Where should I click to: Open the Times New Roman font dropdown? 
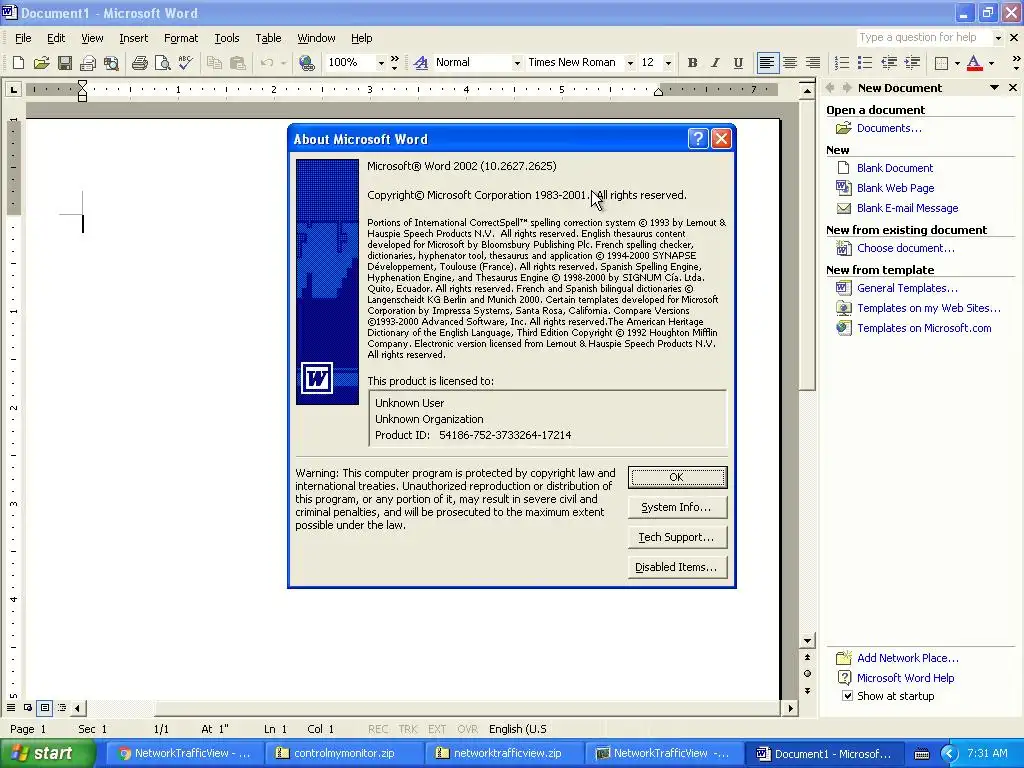point(630,63)
